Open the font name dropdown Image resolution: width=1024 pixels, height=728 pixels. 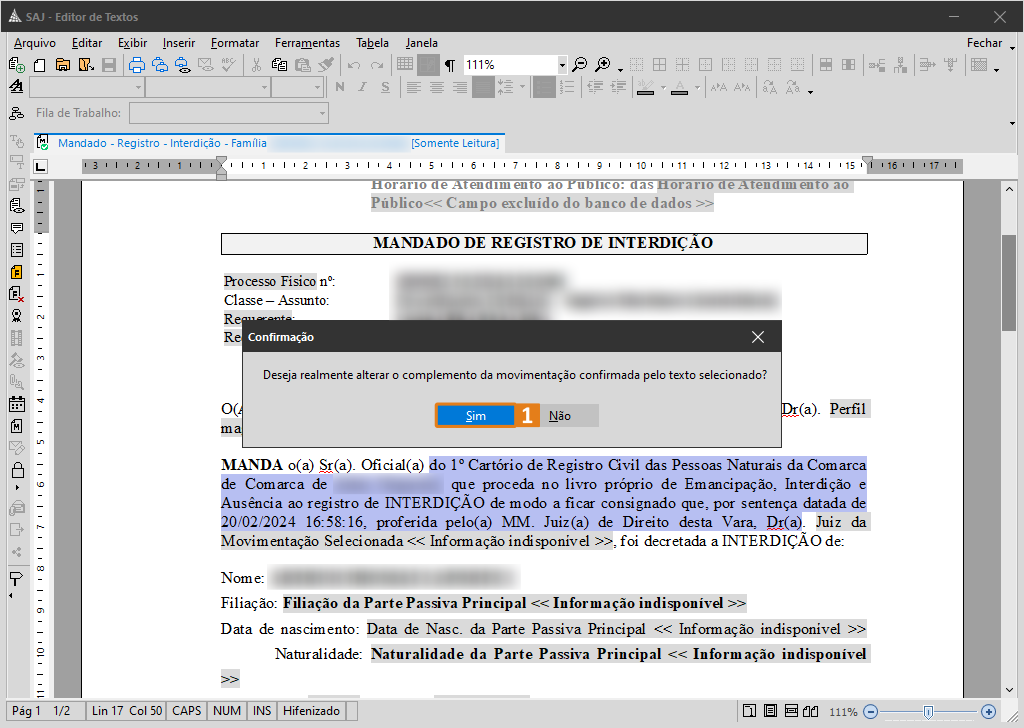click(264, 87)
